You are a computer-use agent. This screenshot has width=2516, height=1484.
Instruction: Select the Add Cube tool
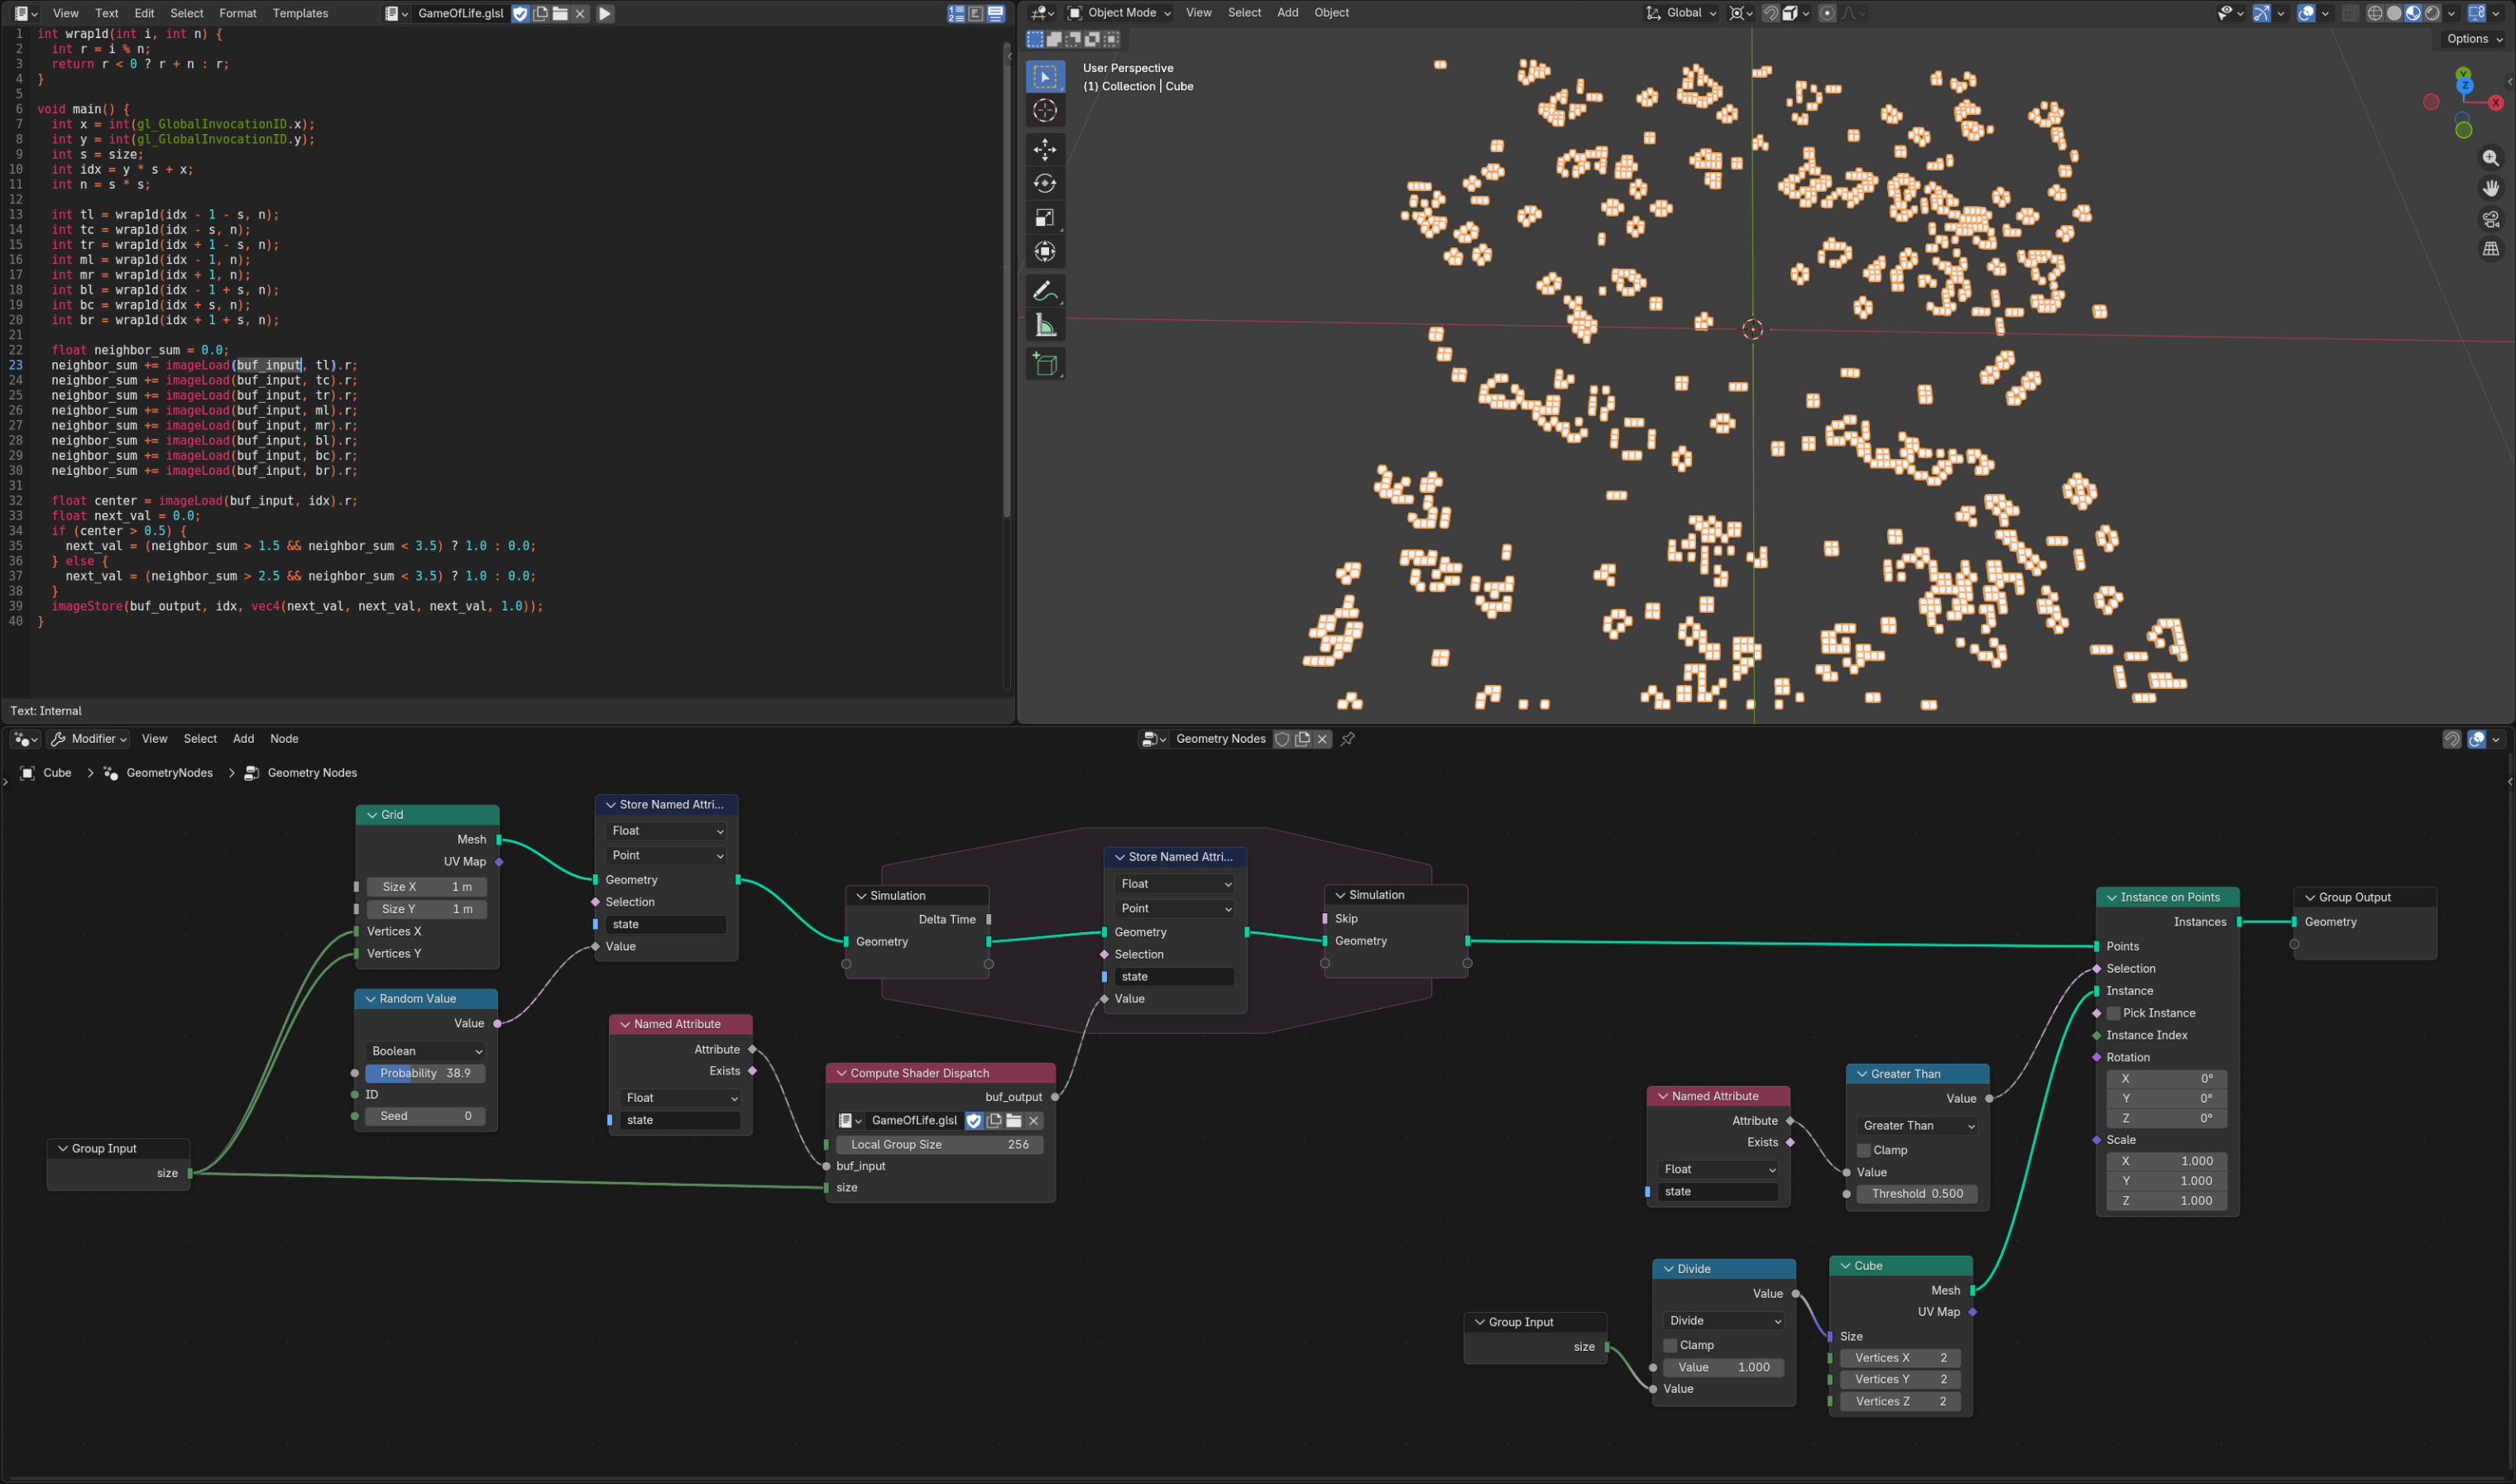click(1045, 364)
